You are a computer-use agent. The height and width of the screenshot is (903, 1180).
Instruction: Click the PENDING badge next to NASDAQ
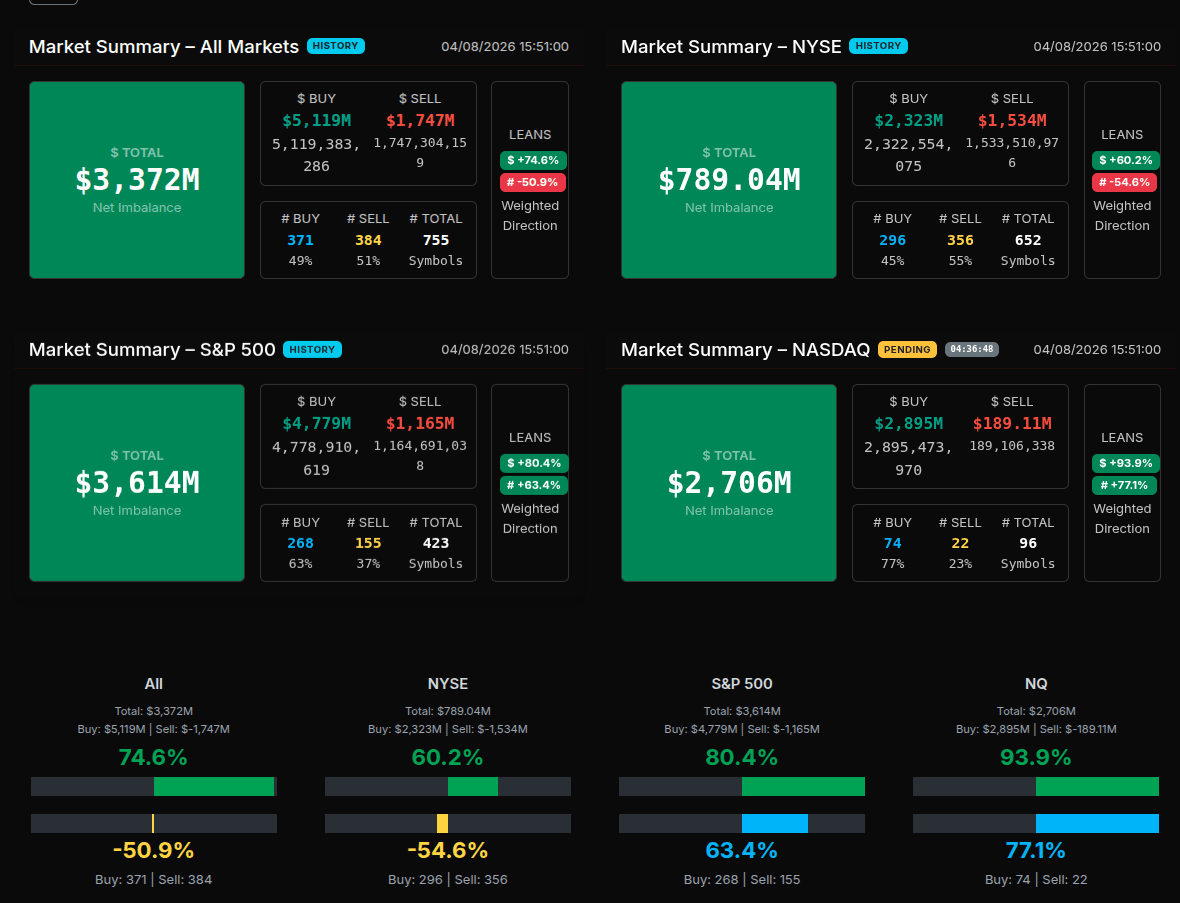pyautogui.click(x=907, y=350)
